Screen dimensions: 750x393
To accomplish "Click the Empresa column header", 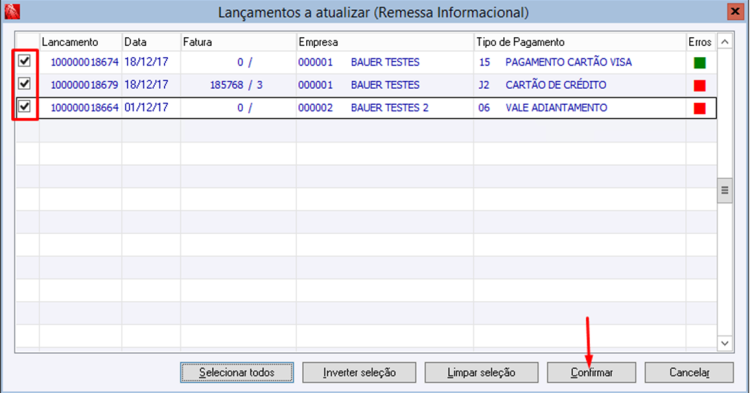I will pyautogui.click(x=385, y=42).
